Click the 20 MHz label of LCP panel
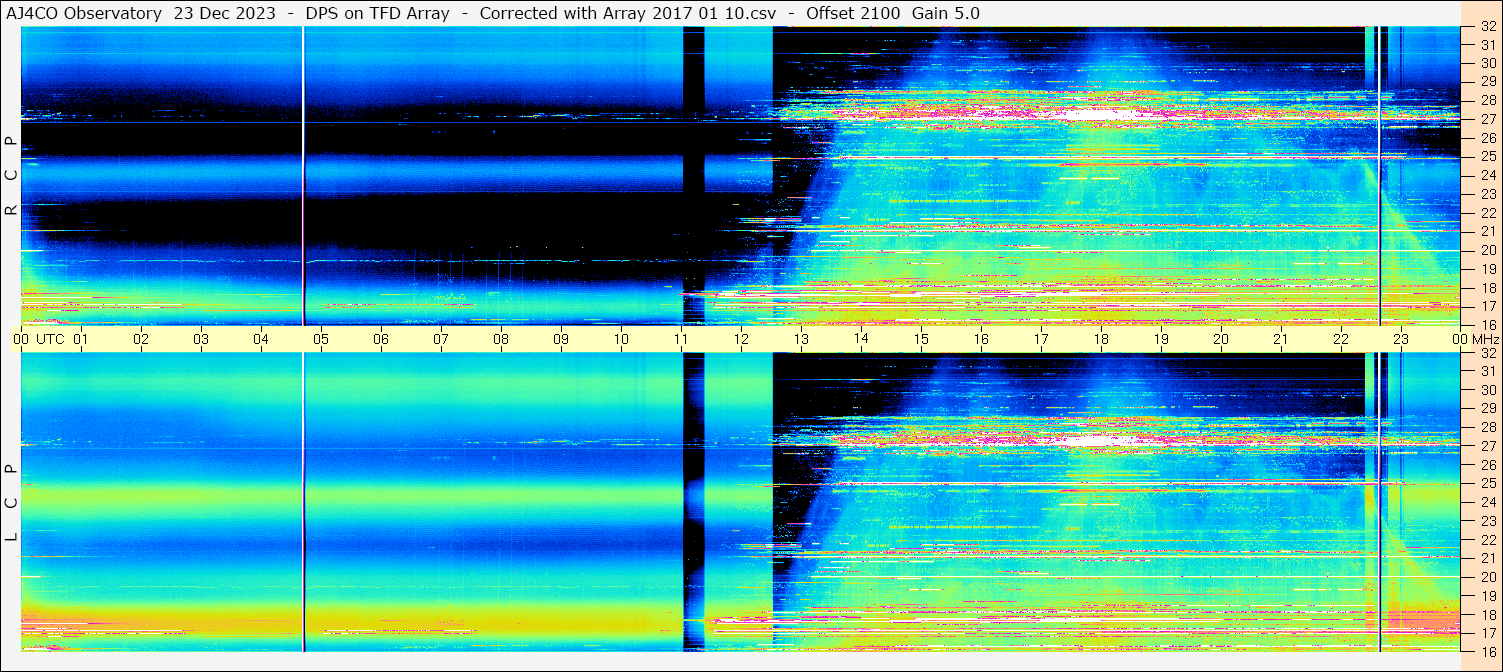 tap(1487, 577)
